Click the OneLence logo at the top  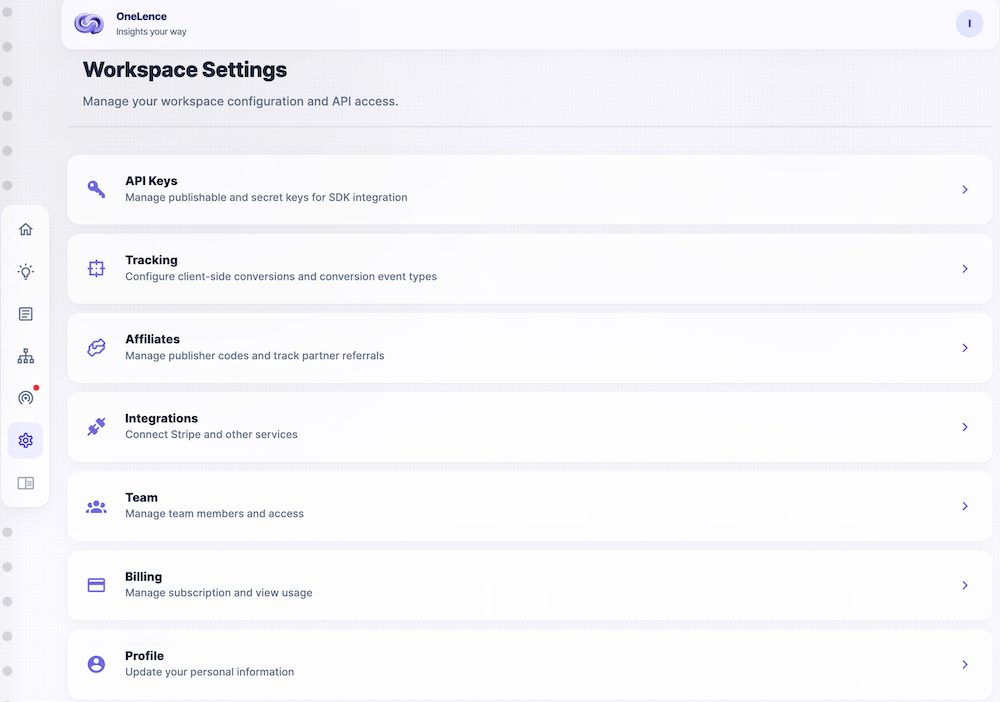(x=89, y=23)
